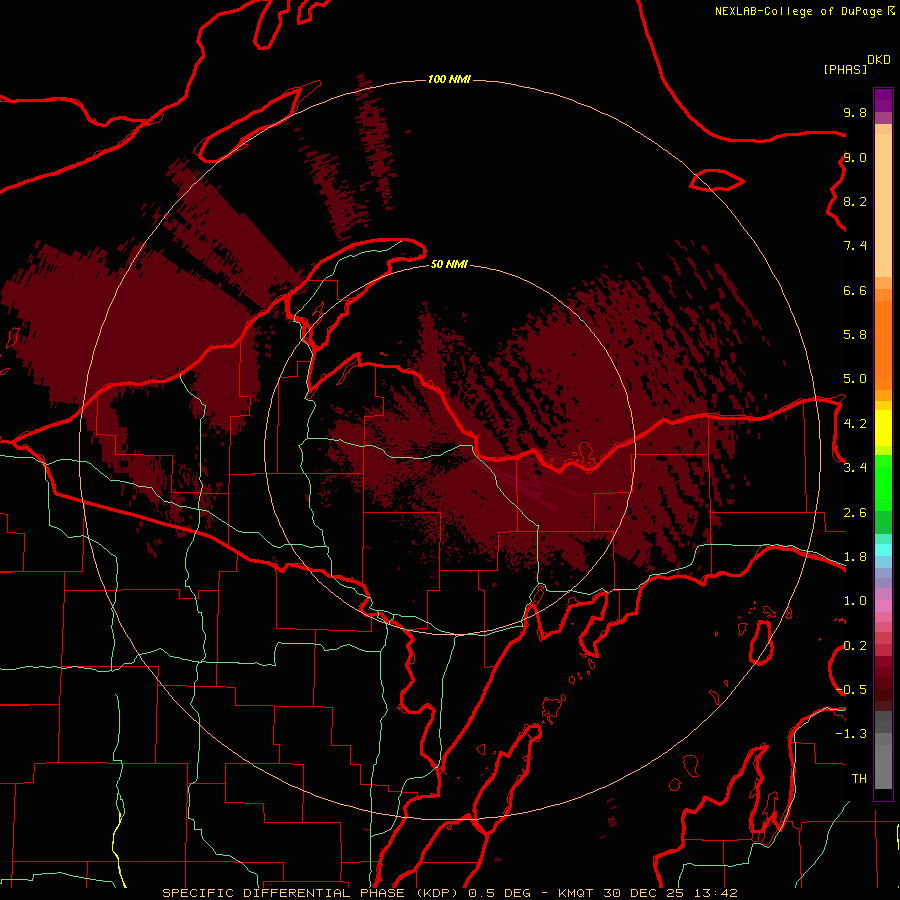Click the -0.5 scale value

click(851, 690)
